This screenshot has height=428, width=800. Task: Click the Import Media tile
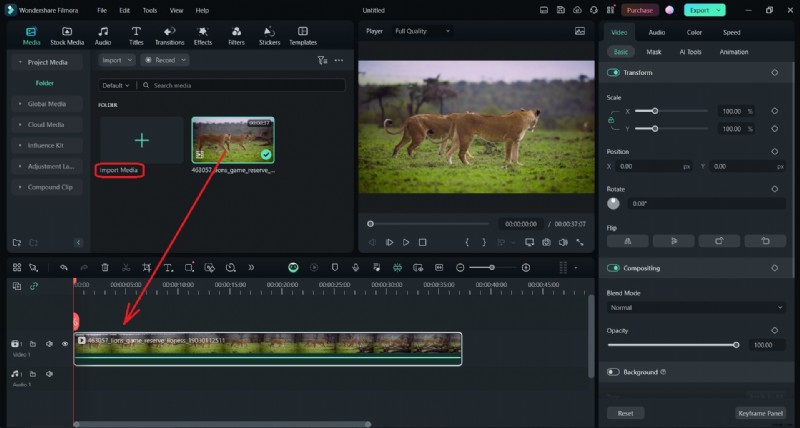coord(141,140)
